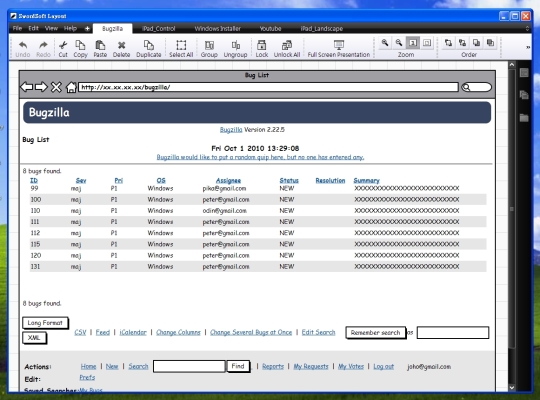
Task: Click the Remember search button
Action: [375, 332]
